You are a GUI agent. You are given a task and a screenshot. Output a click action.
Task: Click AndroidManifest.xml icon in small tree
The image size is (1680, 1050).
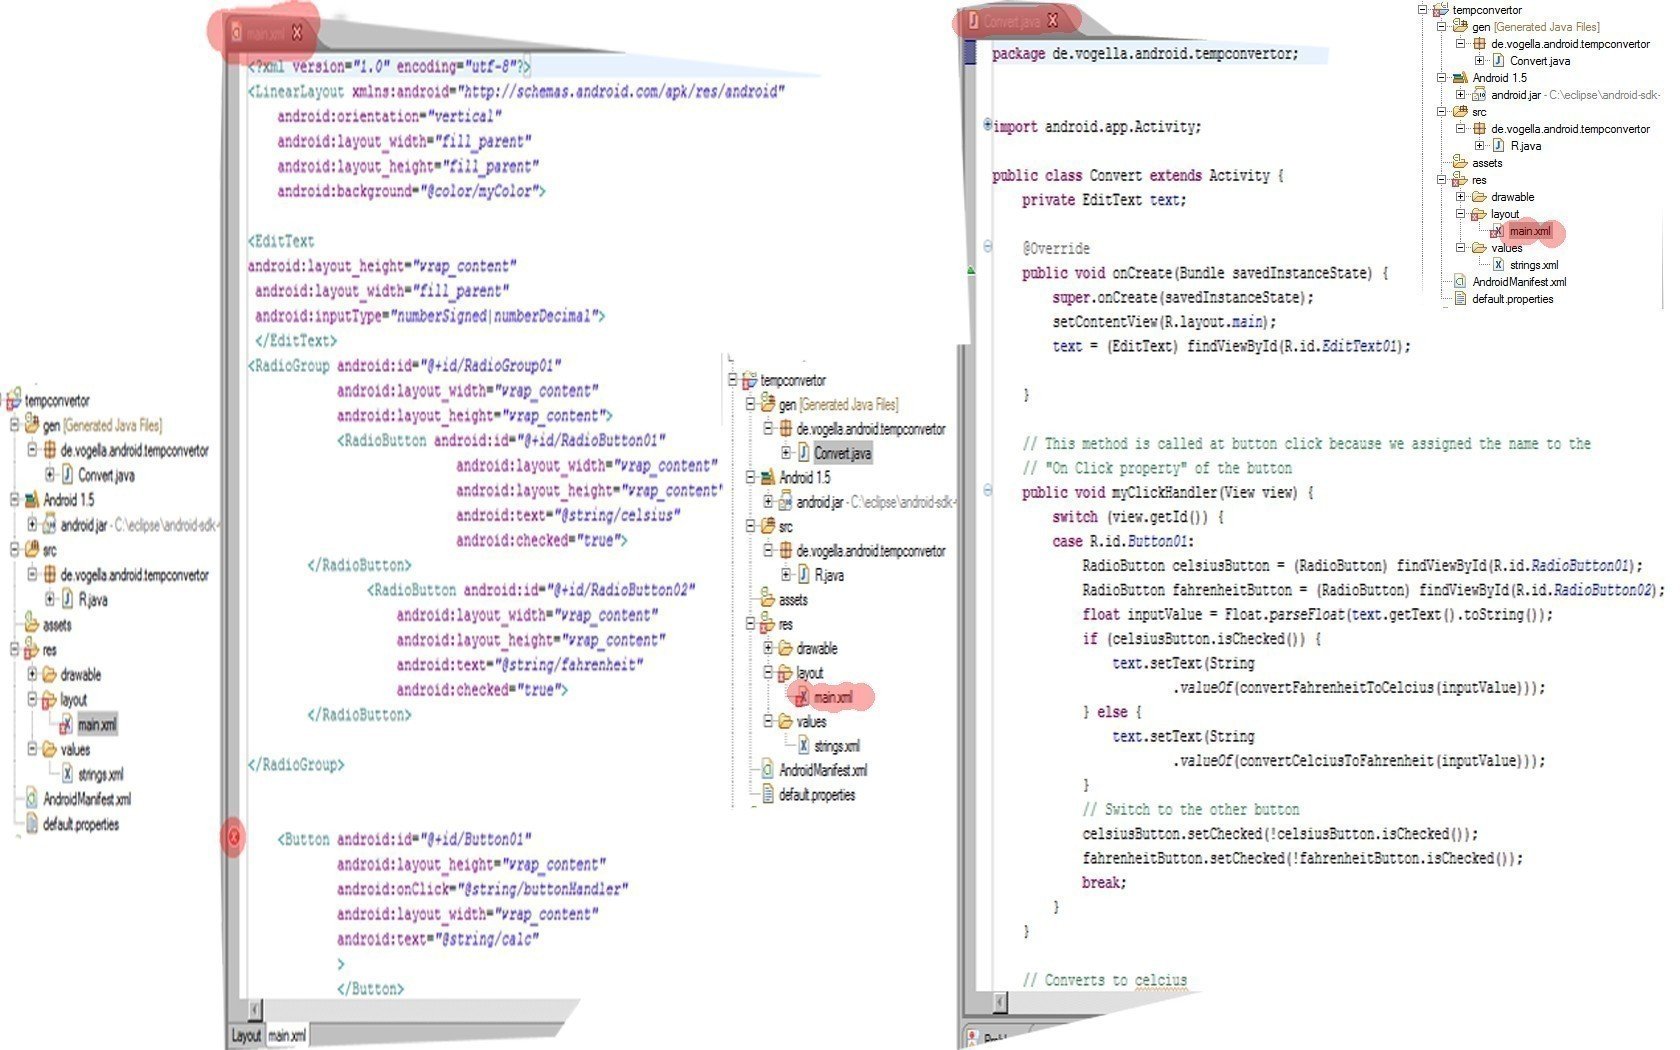point(1460,282)
